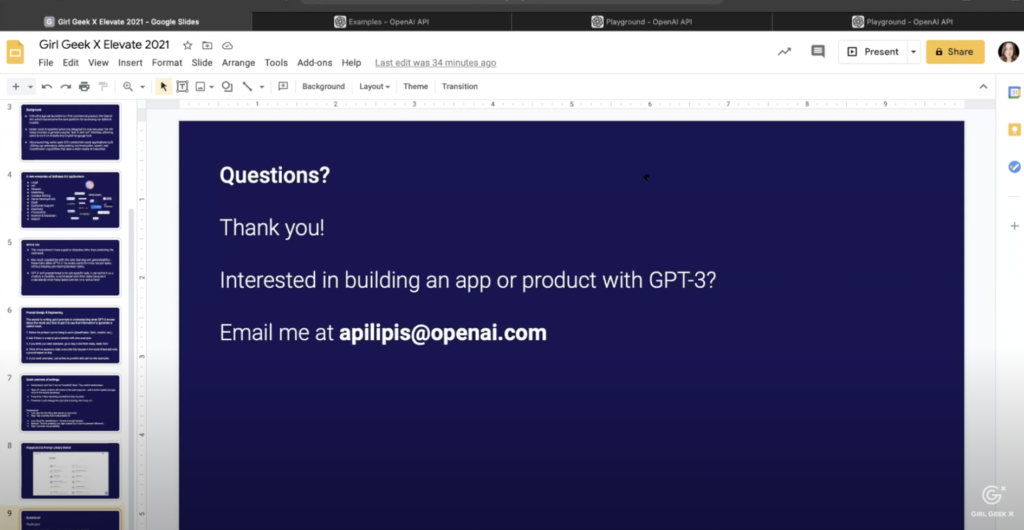Viewport: 1024px width, 530px height.
Task: Open the Keep side panel icon
Action: point(1014,130)
